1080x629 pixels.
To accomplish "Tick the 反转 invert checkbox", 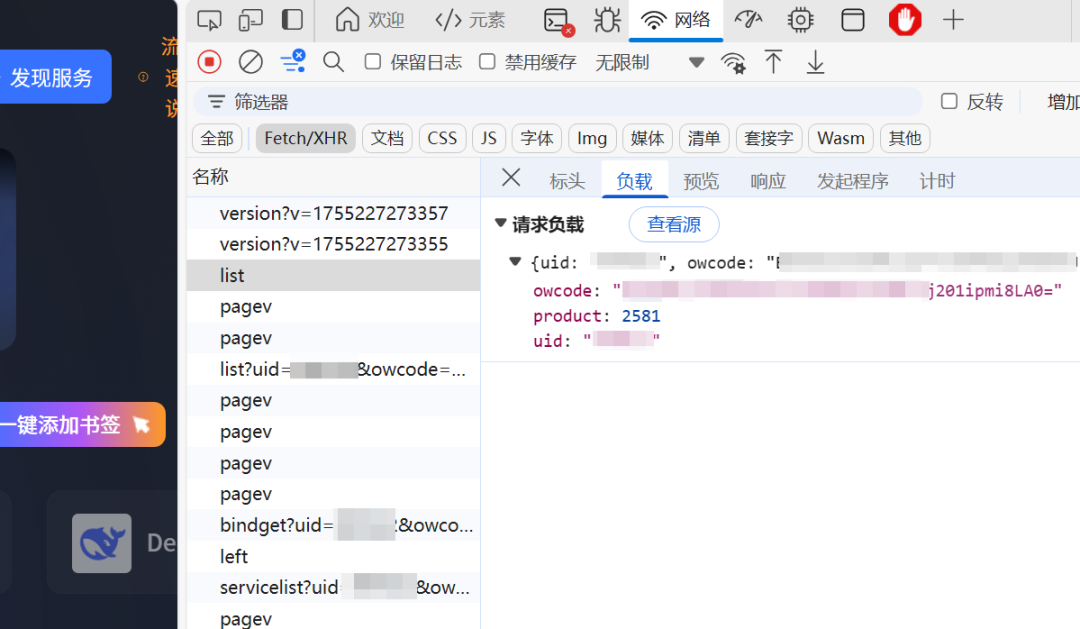I will tap(949, 101).
